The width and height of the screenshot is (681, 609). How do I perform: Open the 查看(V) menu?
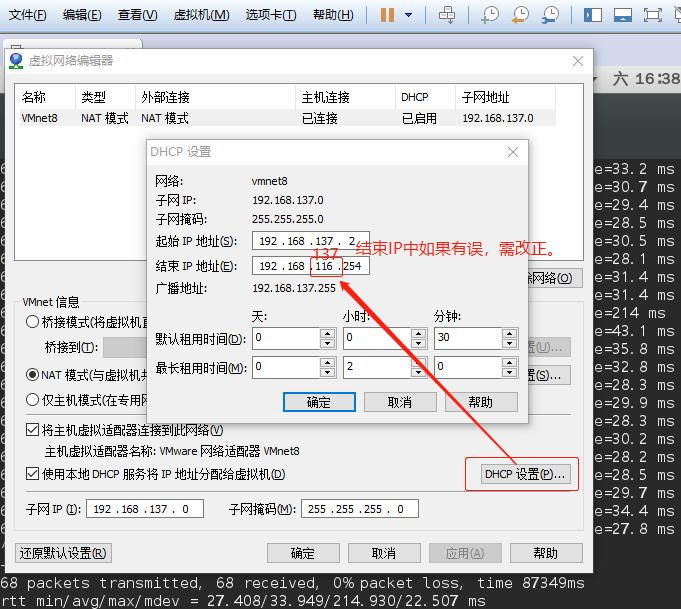(x=137, y=15)
